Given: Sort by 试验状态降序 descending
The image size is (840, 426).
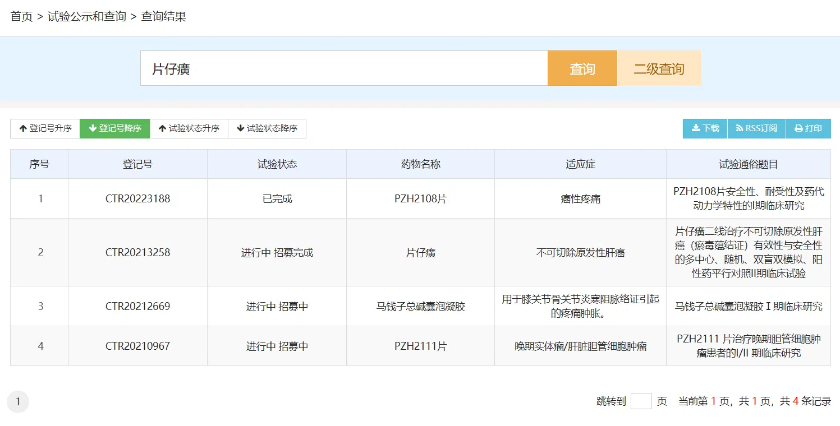Looking at the screenshot, I should click(x=267, y=129).
